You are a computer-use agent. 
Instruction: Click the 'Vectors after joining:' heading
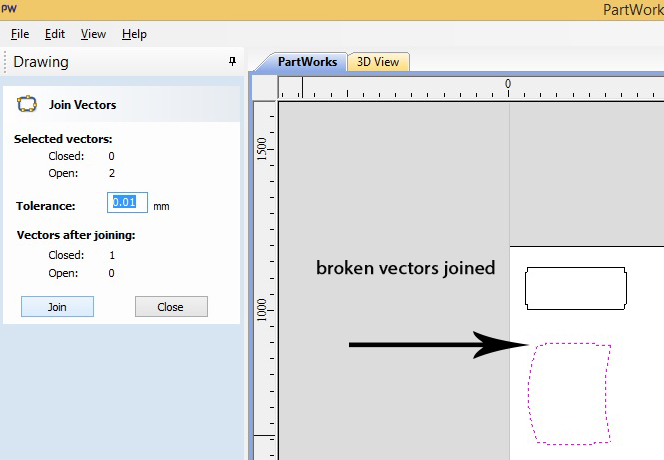pyautogui.click(x=76, y=235)
